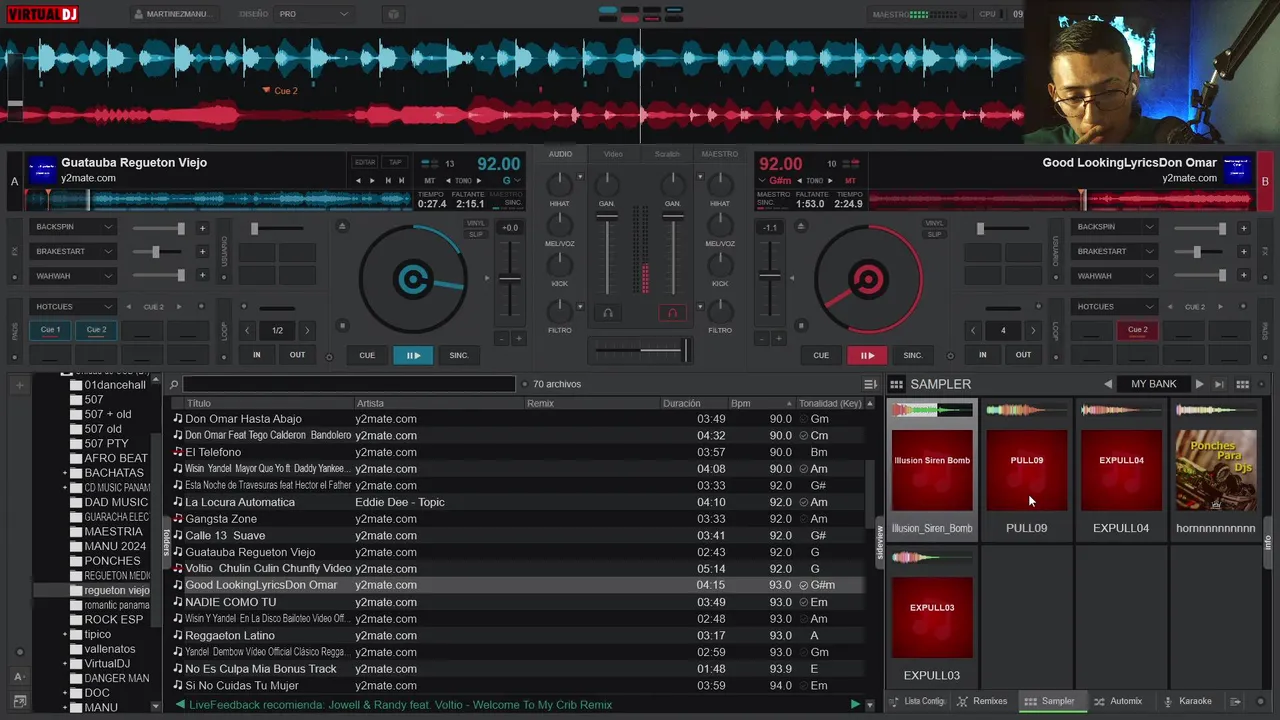Click the browser search magnifier icon
This screenshot has height=720, width=1280.
174,384
